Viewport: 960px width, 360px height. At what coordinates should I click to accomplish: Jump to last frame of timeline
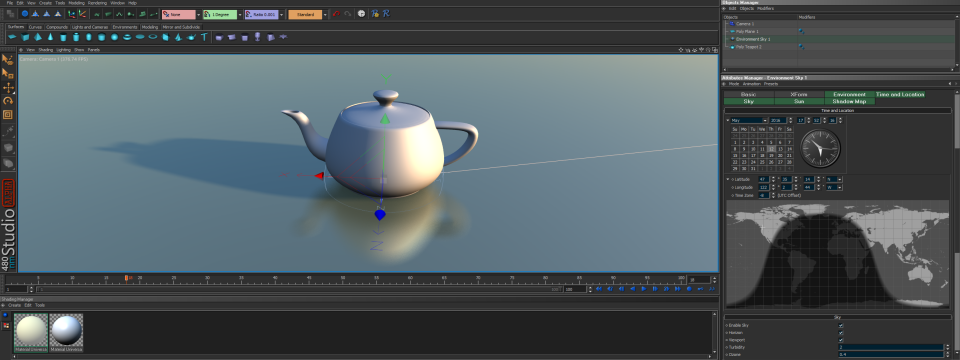(x=678, y=289)
